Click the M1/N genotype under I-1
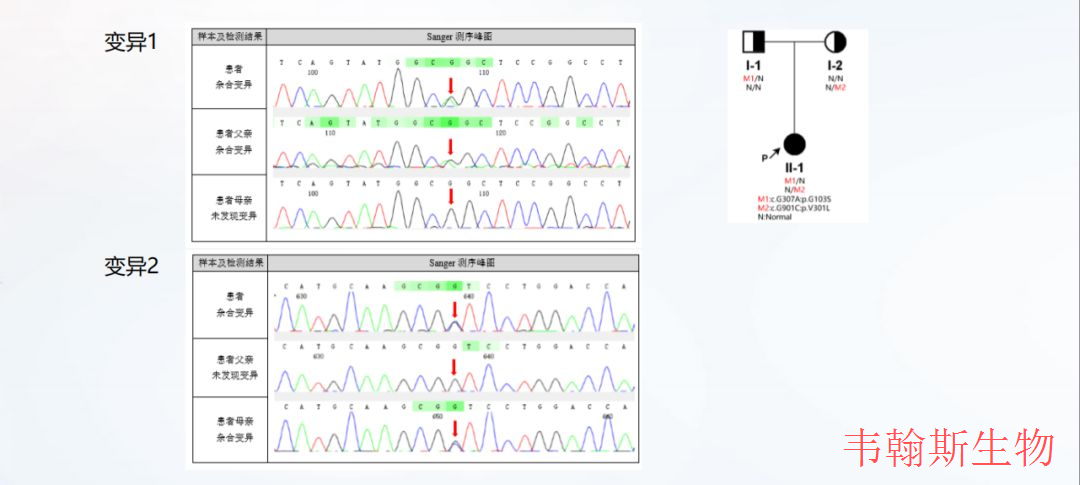This screenshot has height=485, width=1080. (753, 78)
